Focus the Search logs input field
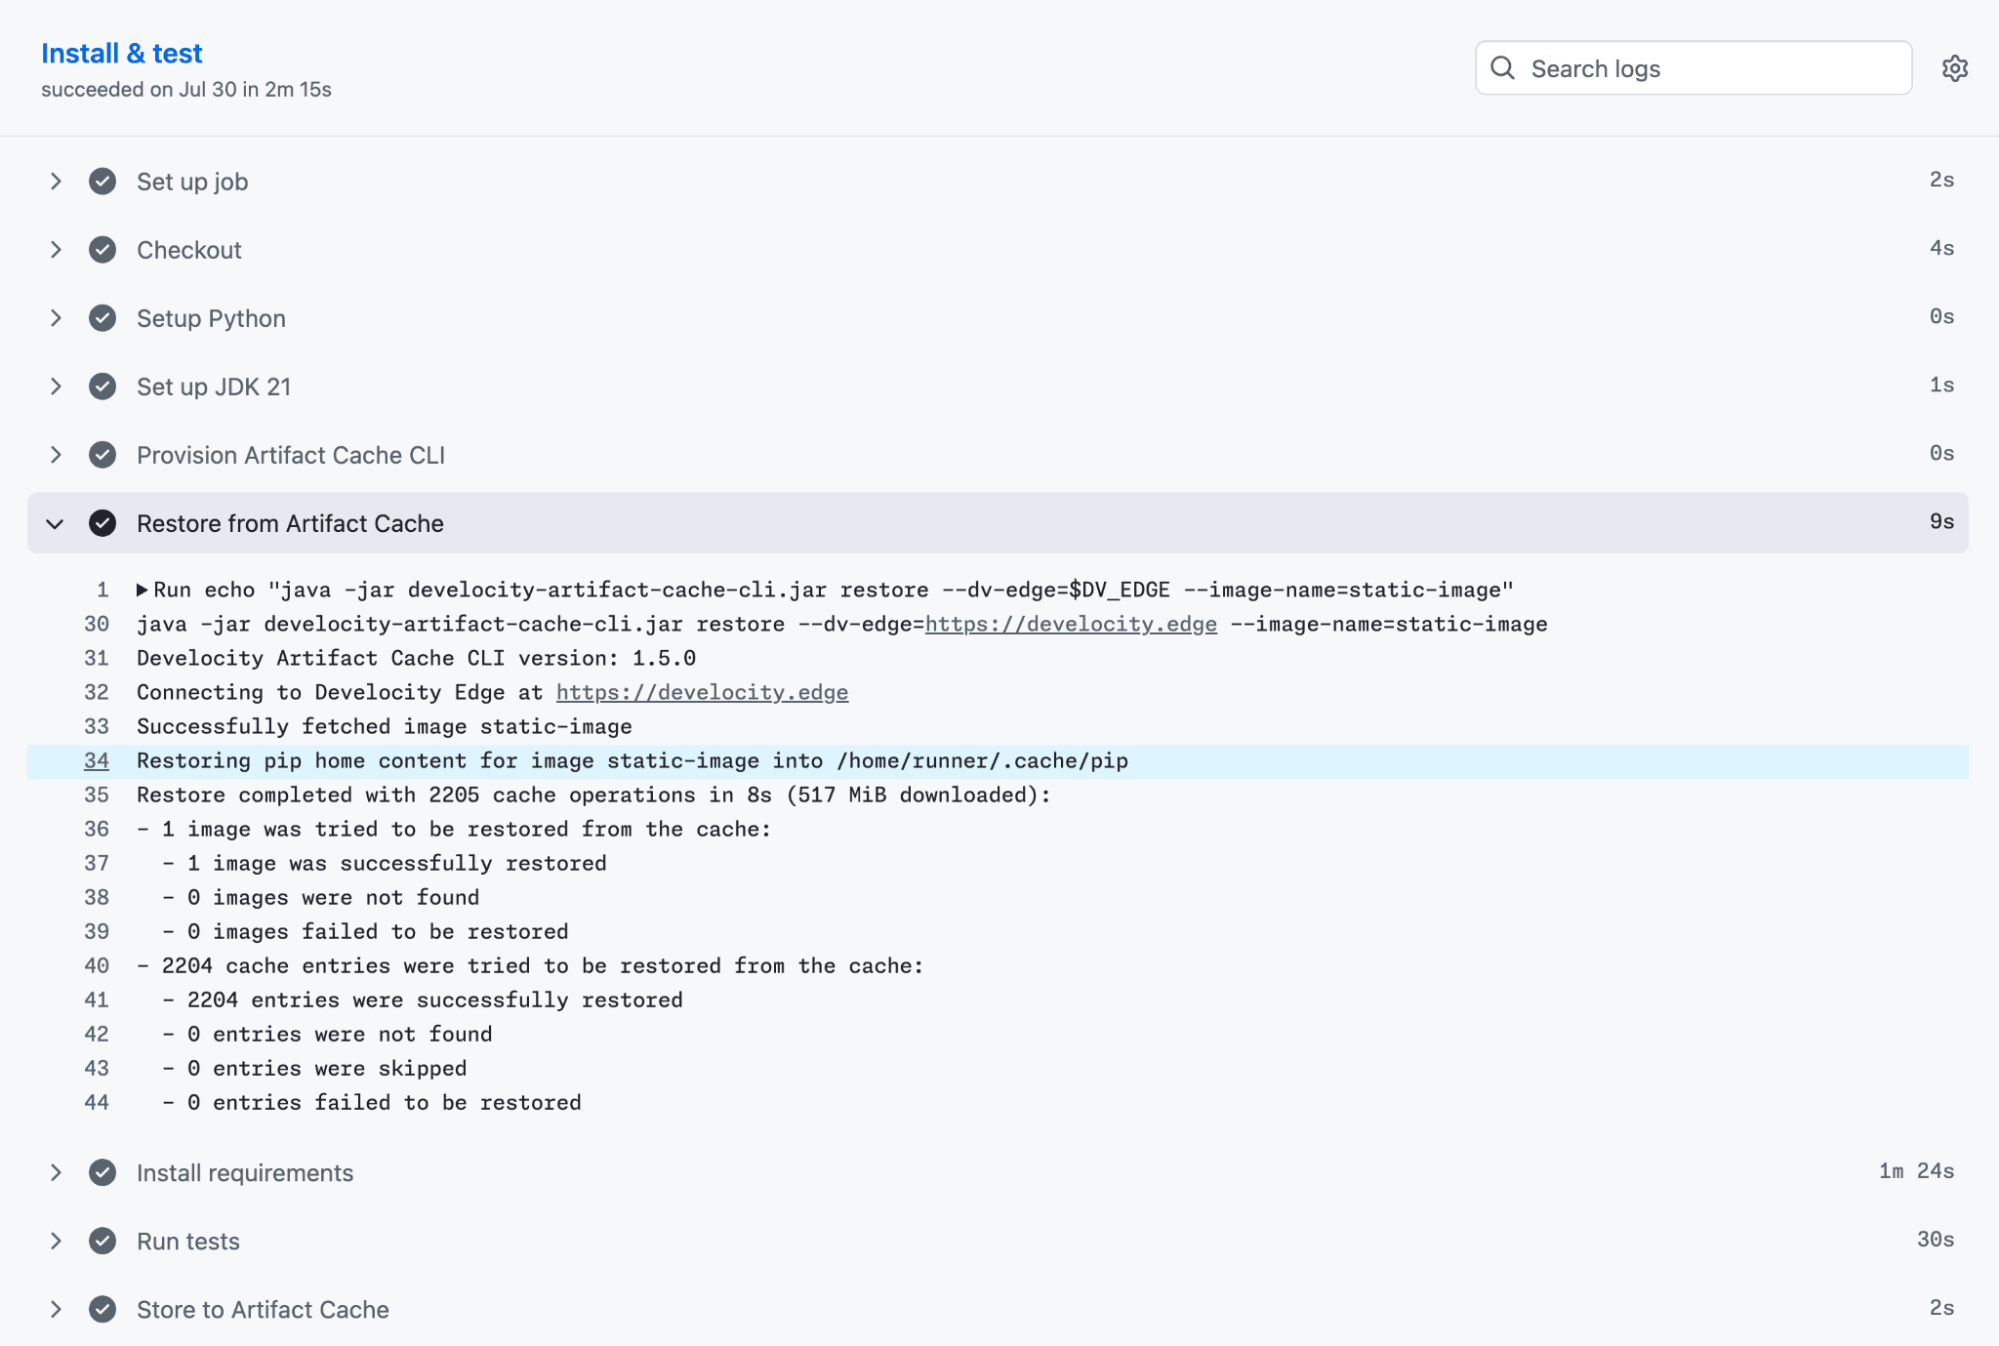 1693,68
